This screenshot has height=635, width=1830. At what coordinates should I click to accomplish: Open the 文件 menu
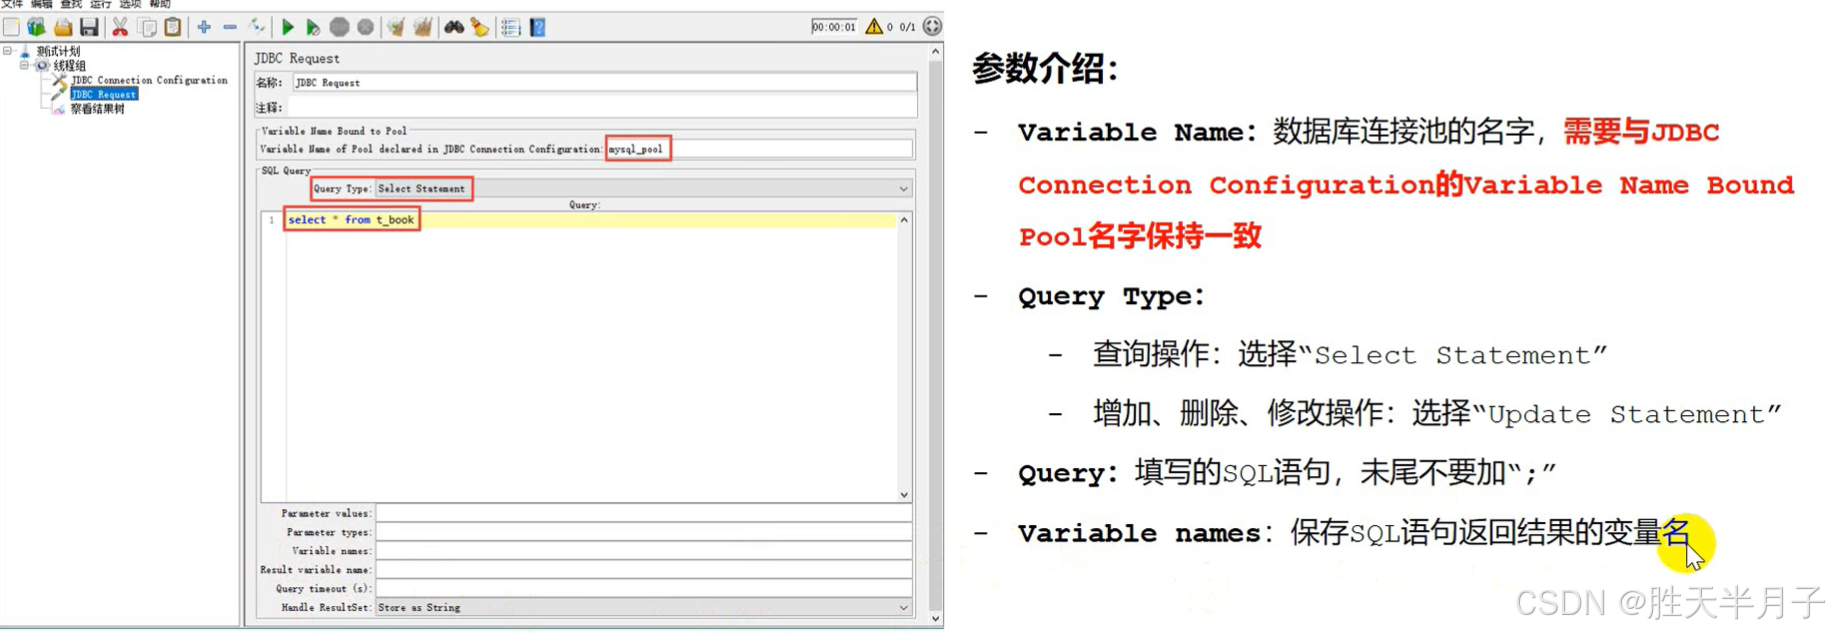(11, 5)
